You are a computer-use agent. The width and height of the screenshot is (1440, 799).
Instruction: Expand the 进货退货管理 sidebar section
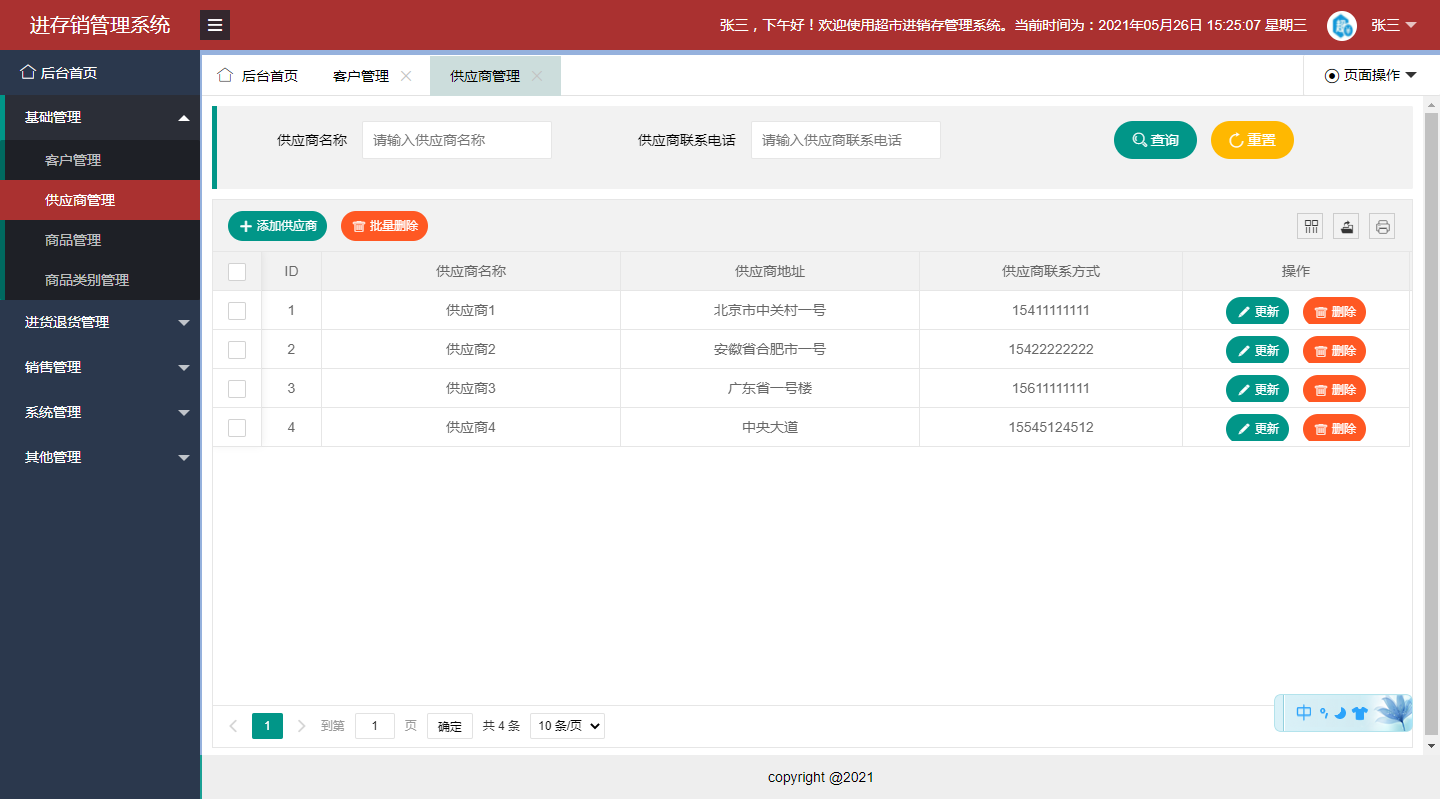point(100,322)
